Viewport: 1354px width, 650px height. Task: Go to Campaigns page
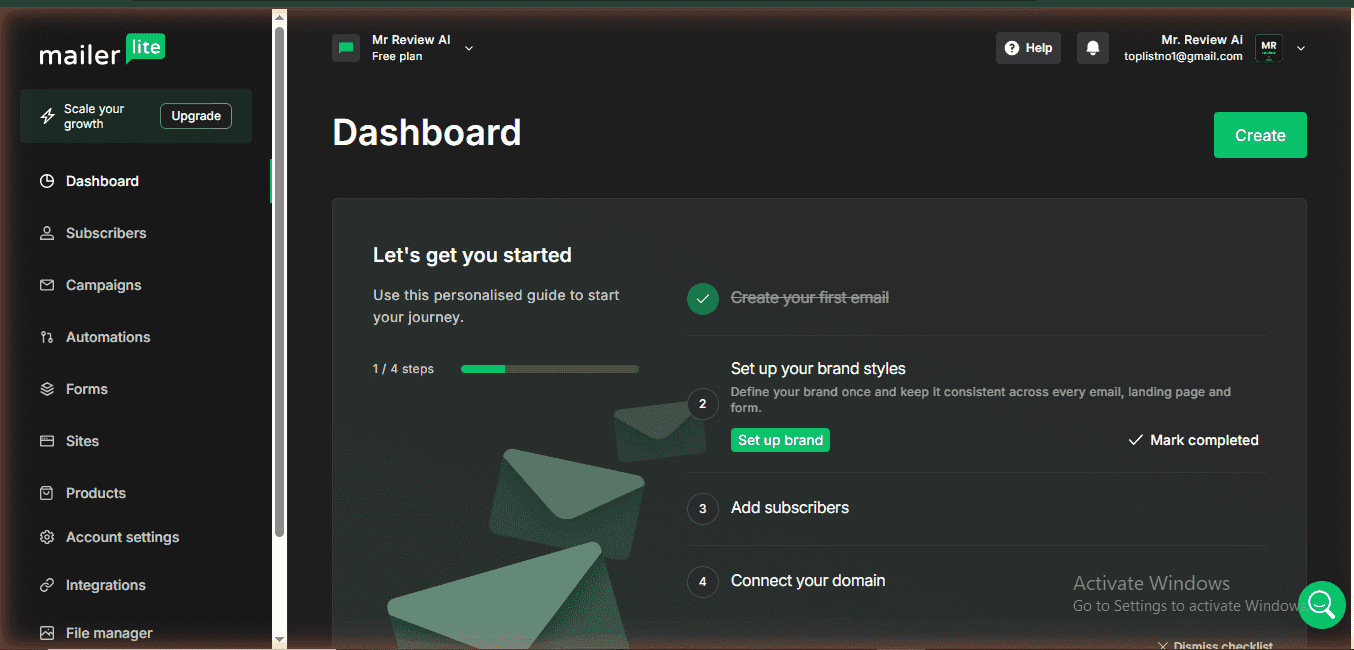(104, 285)
